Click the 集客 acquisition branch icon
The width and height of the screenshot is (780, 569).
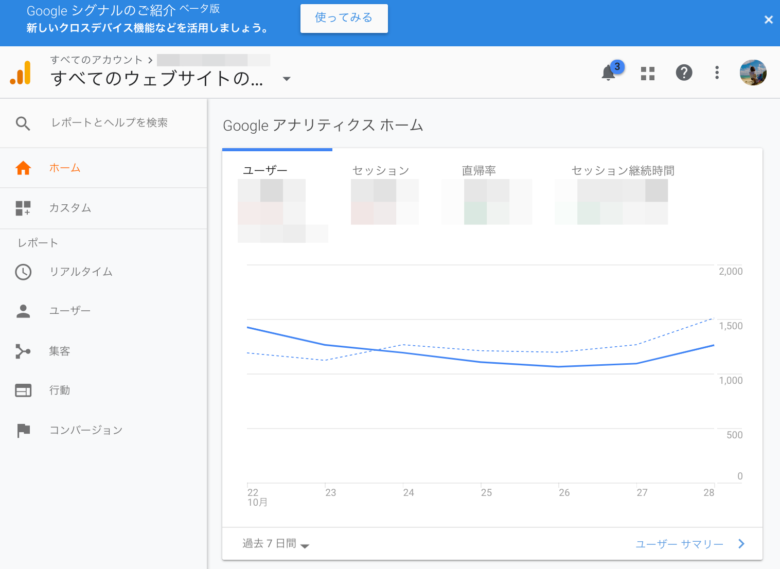tap(23, 351)
